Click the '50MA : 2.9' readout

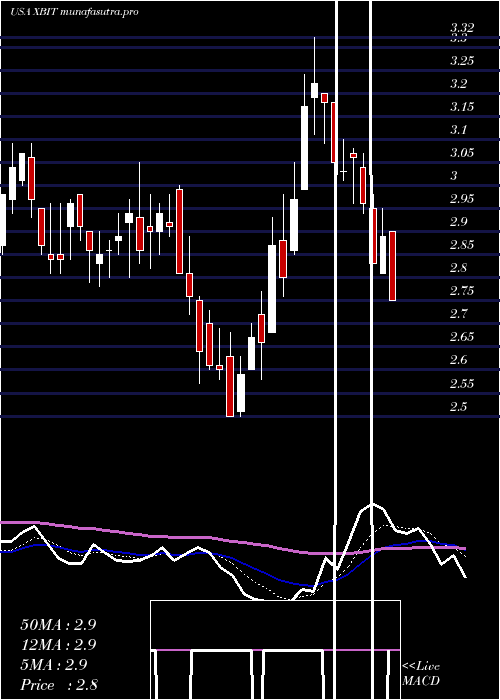tap(58, 625)
